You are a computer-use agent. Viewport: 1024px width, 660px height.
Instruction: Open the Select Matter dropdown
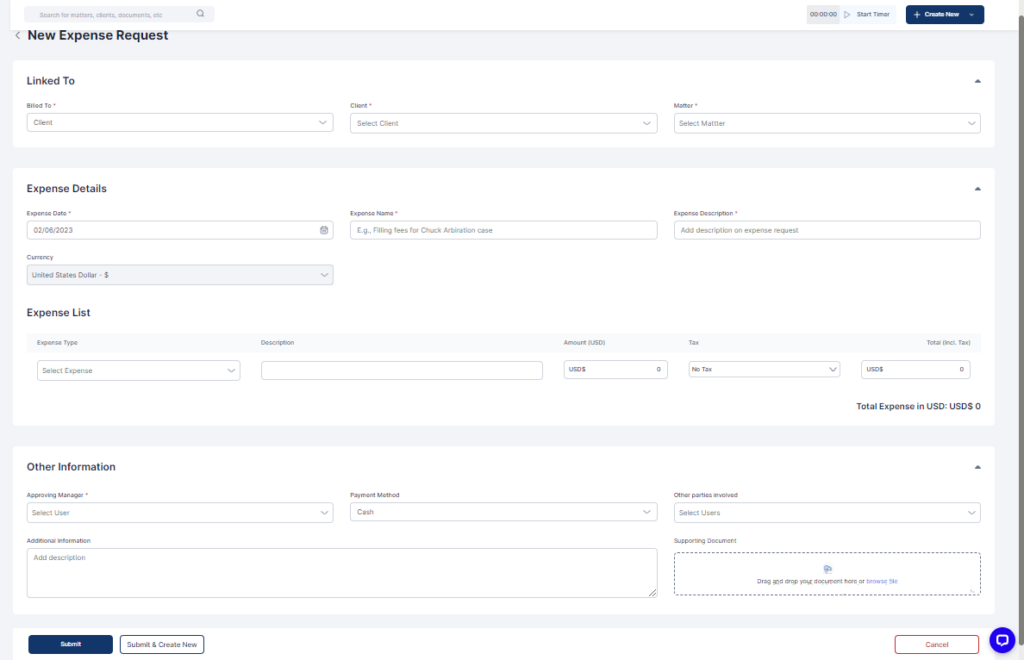point(827,123)
